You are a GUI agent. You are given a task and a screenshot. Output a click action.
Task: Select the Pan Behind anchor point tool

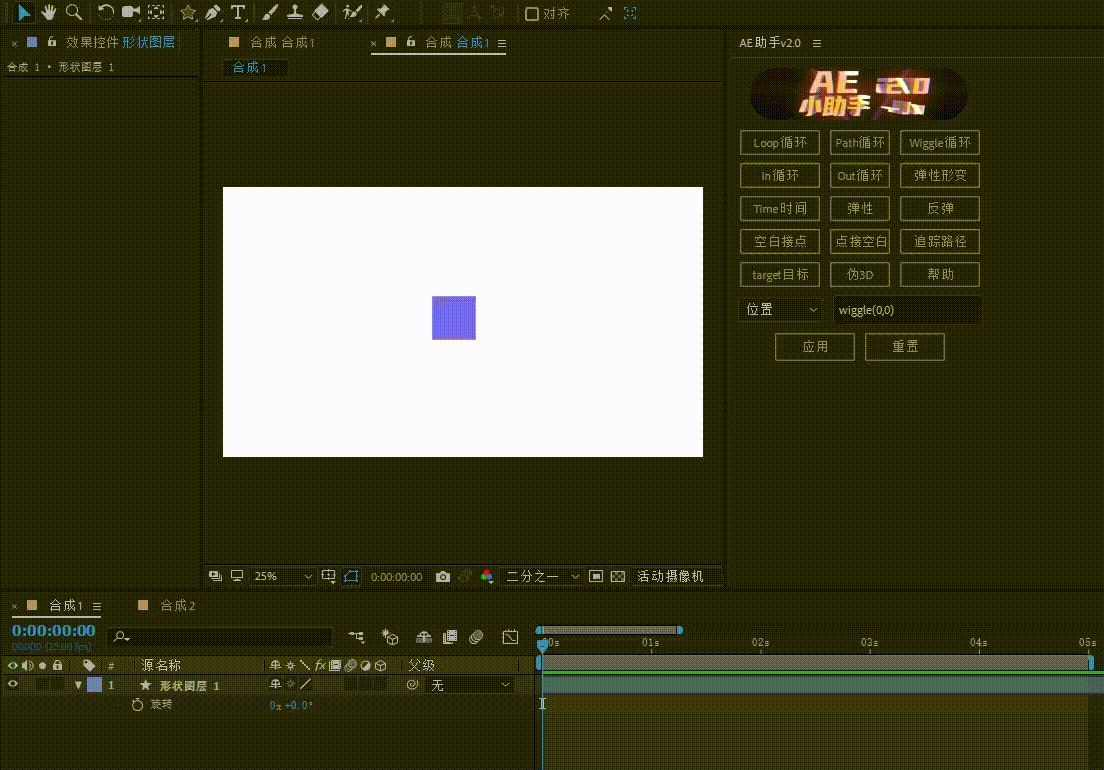coord(156,13)
